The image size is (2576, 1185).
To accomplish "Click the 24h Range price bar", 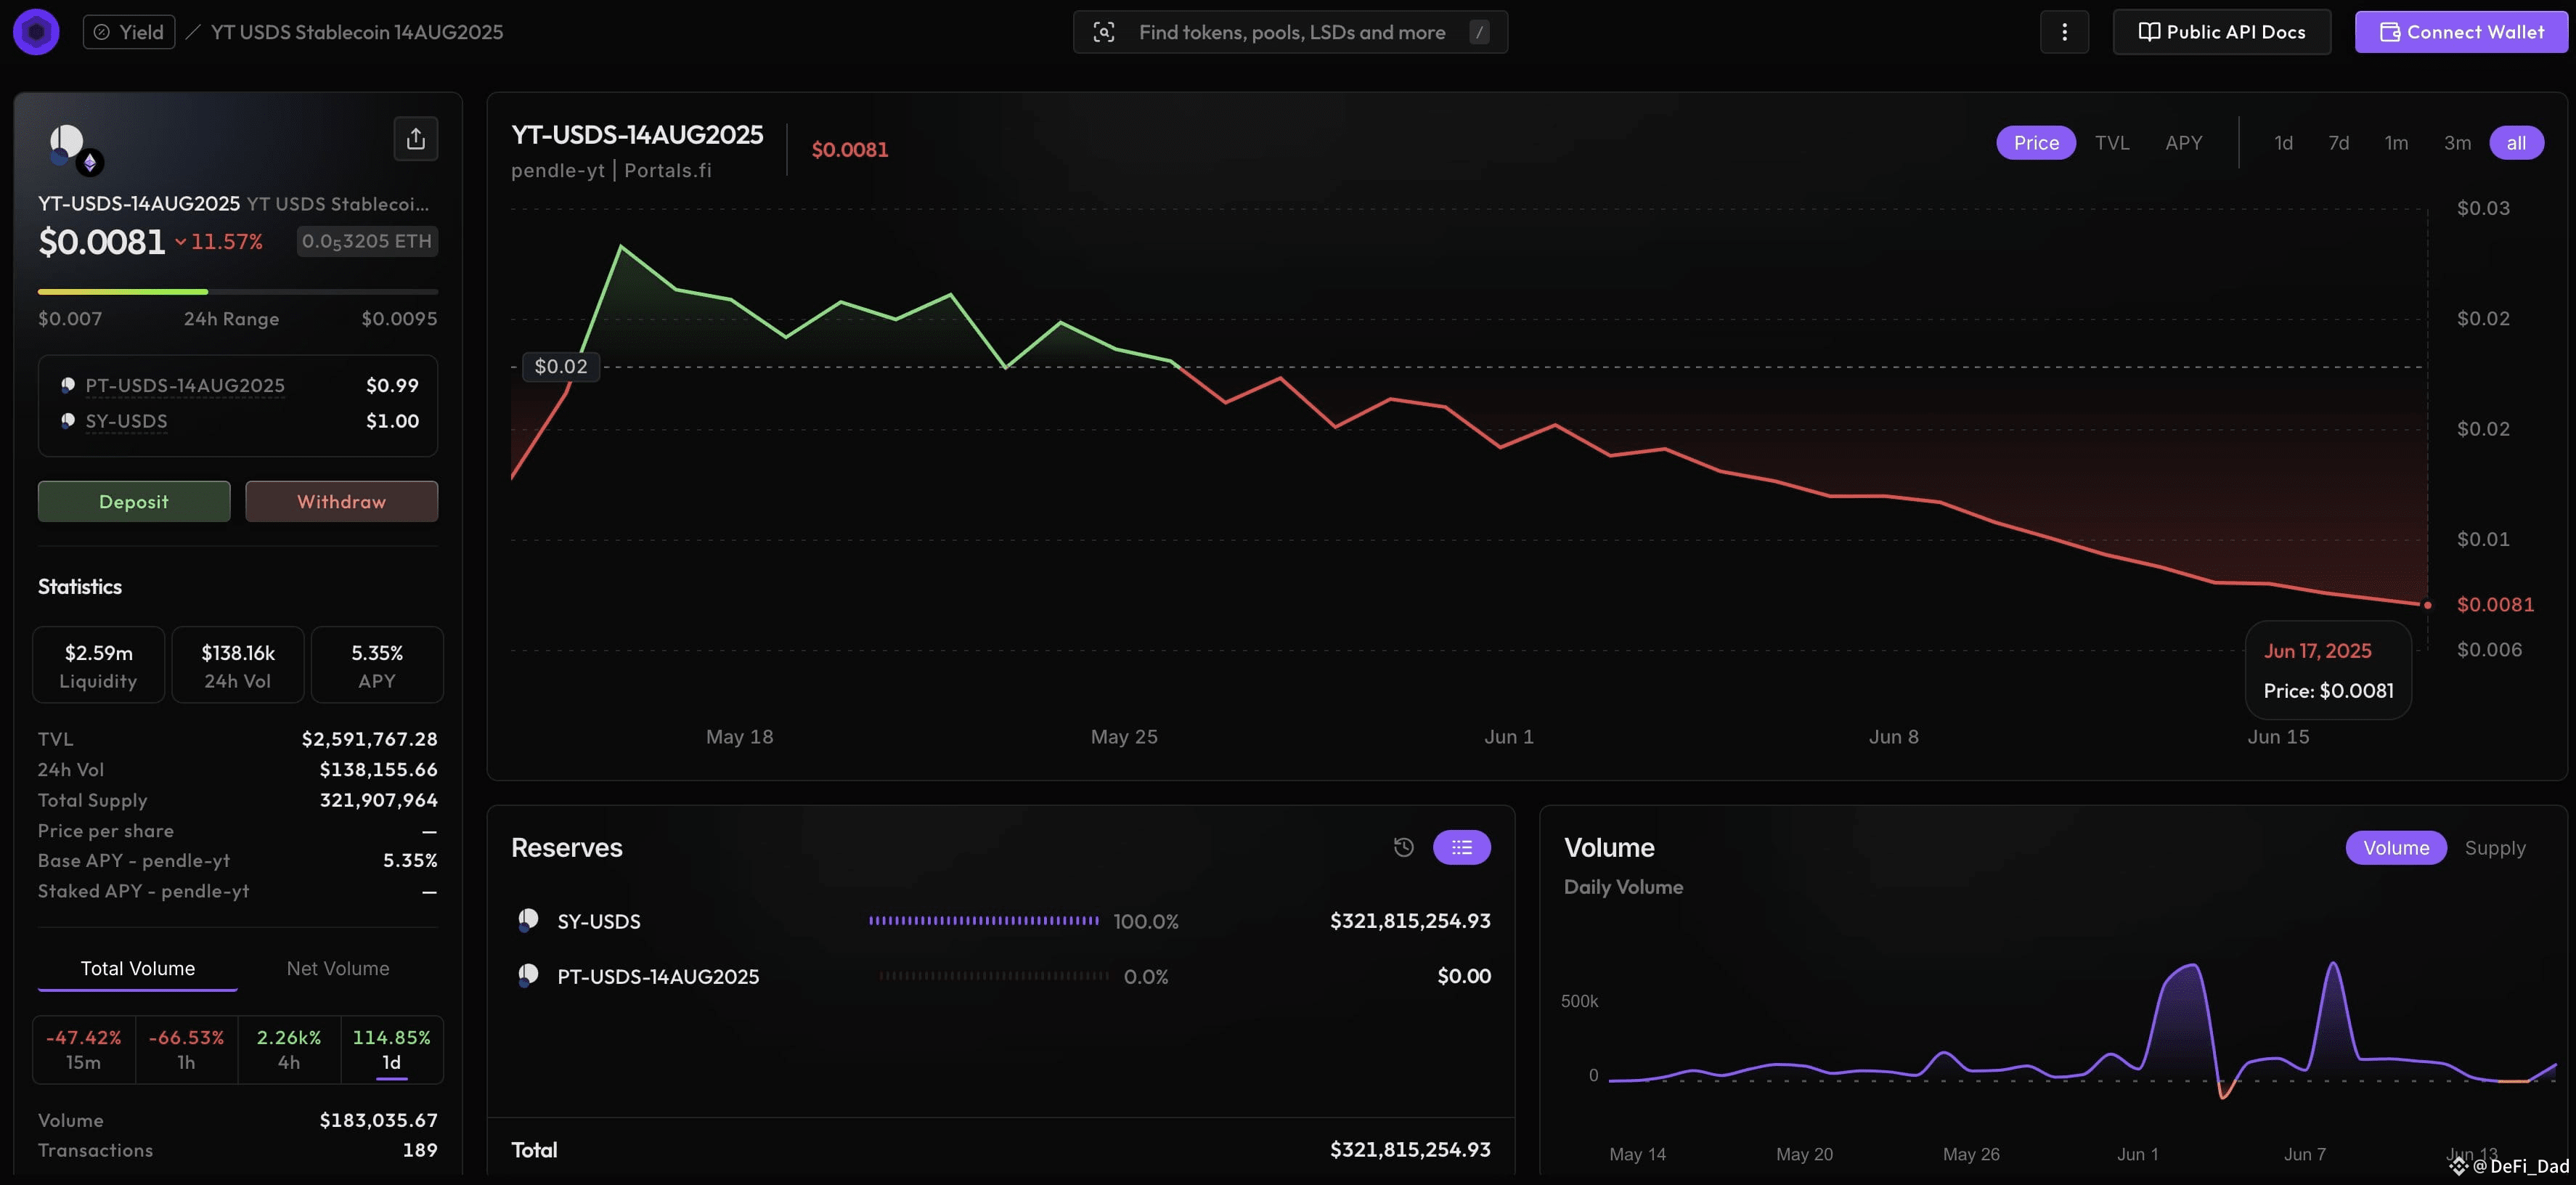I will coord(238,292).
